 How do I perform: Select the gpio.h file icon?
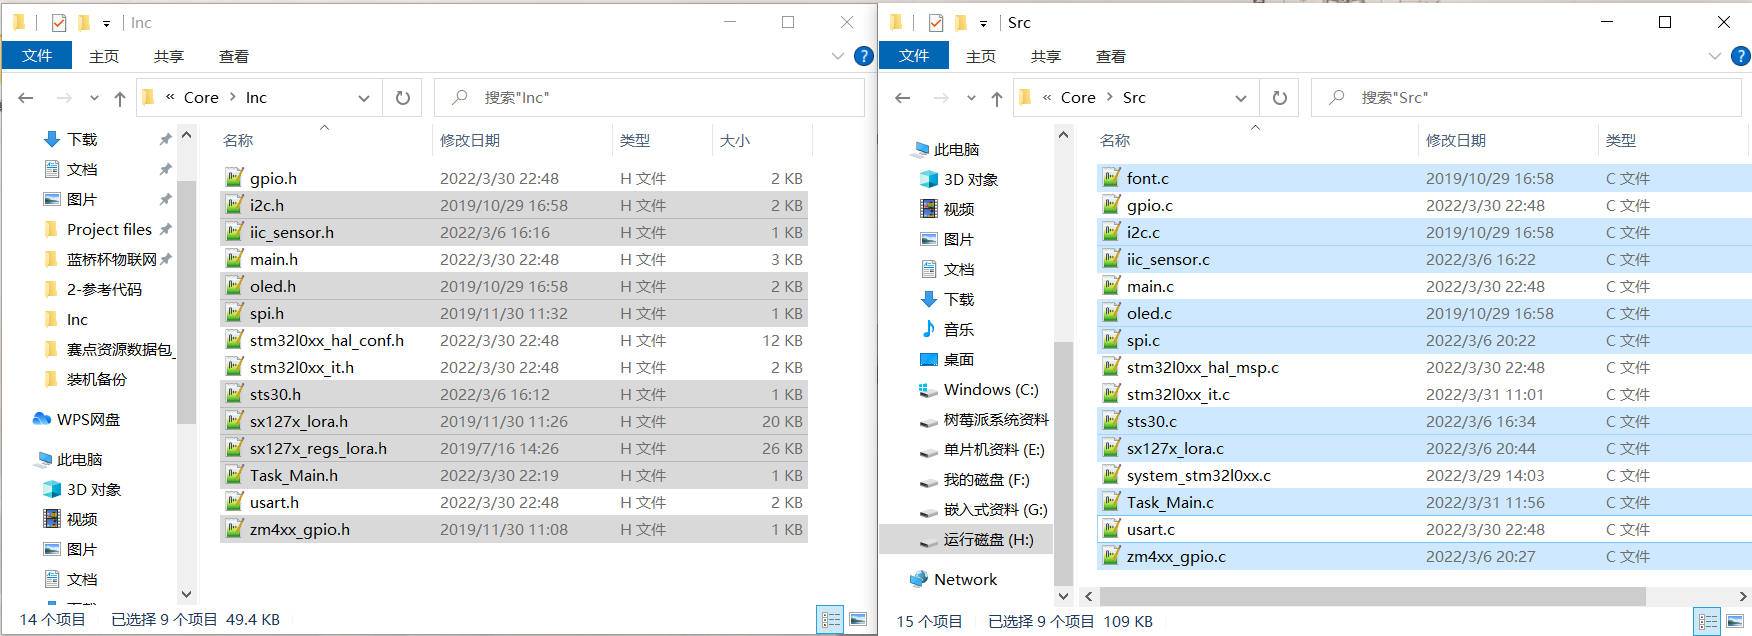[x=234, y=178]
